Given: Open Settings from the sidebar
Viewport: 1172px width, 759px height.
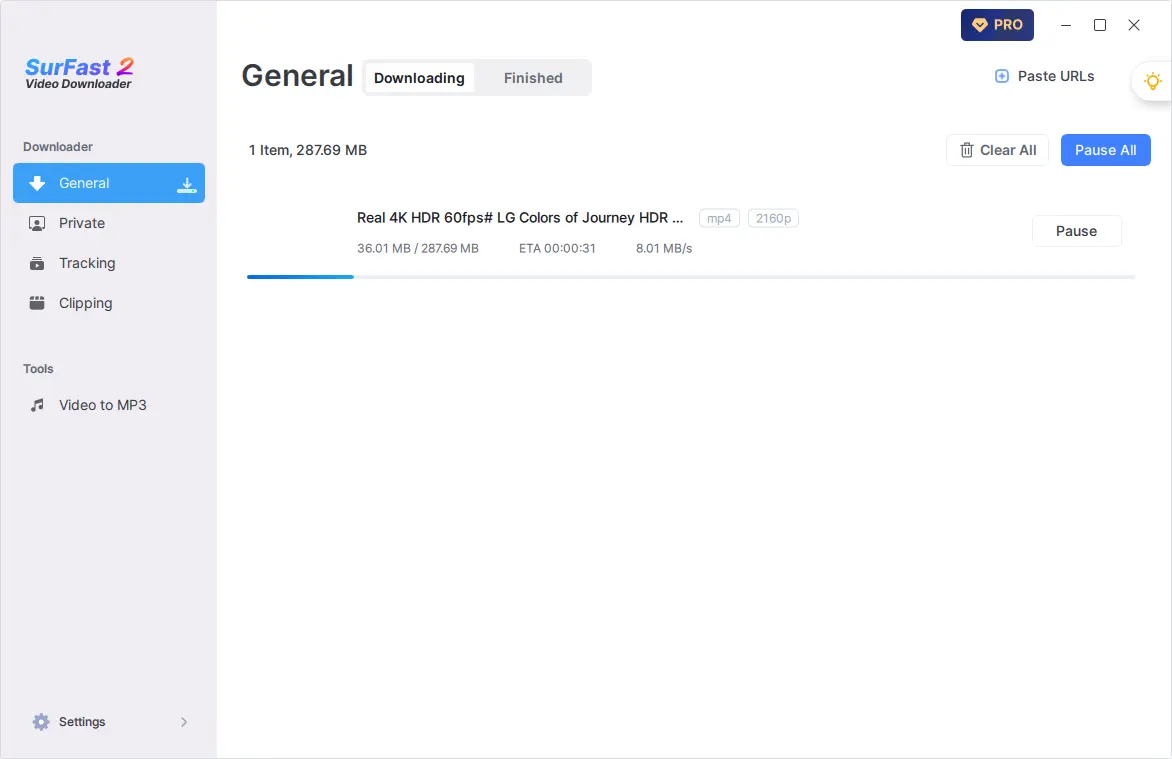Looking at the screenshot, I should pos(108,722).
